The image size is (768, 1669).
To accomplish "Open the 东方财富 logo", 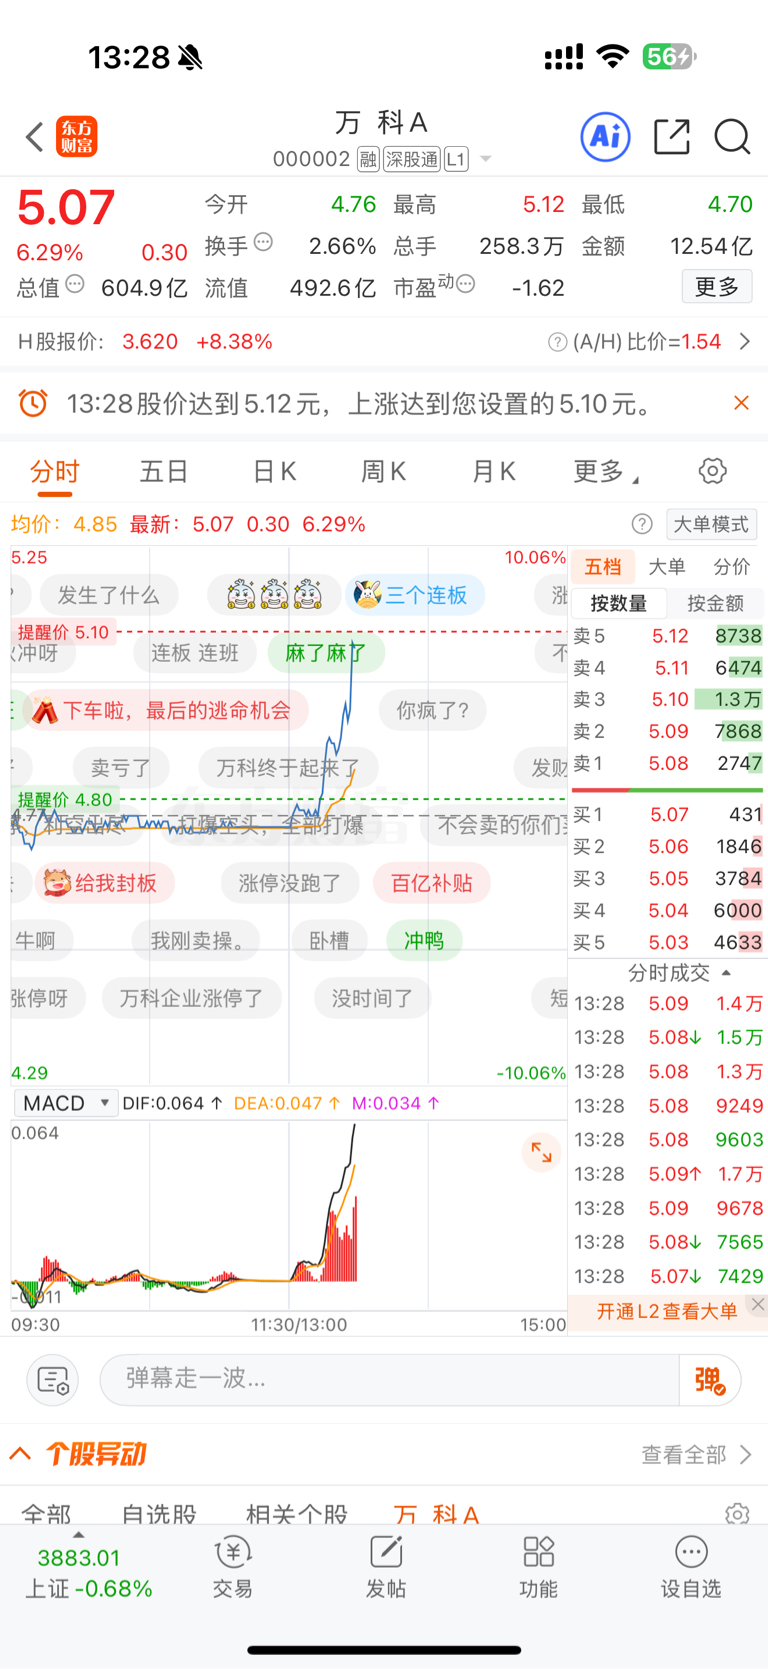I will tap(77, 137).
